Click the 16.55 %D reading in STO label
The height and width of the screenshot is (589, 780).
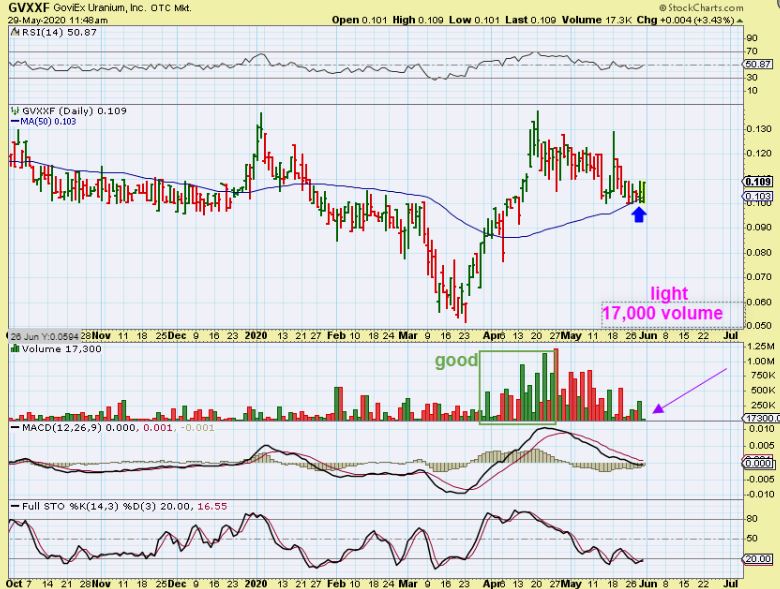(x=212, y=506)
